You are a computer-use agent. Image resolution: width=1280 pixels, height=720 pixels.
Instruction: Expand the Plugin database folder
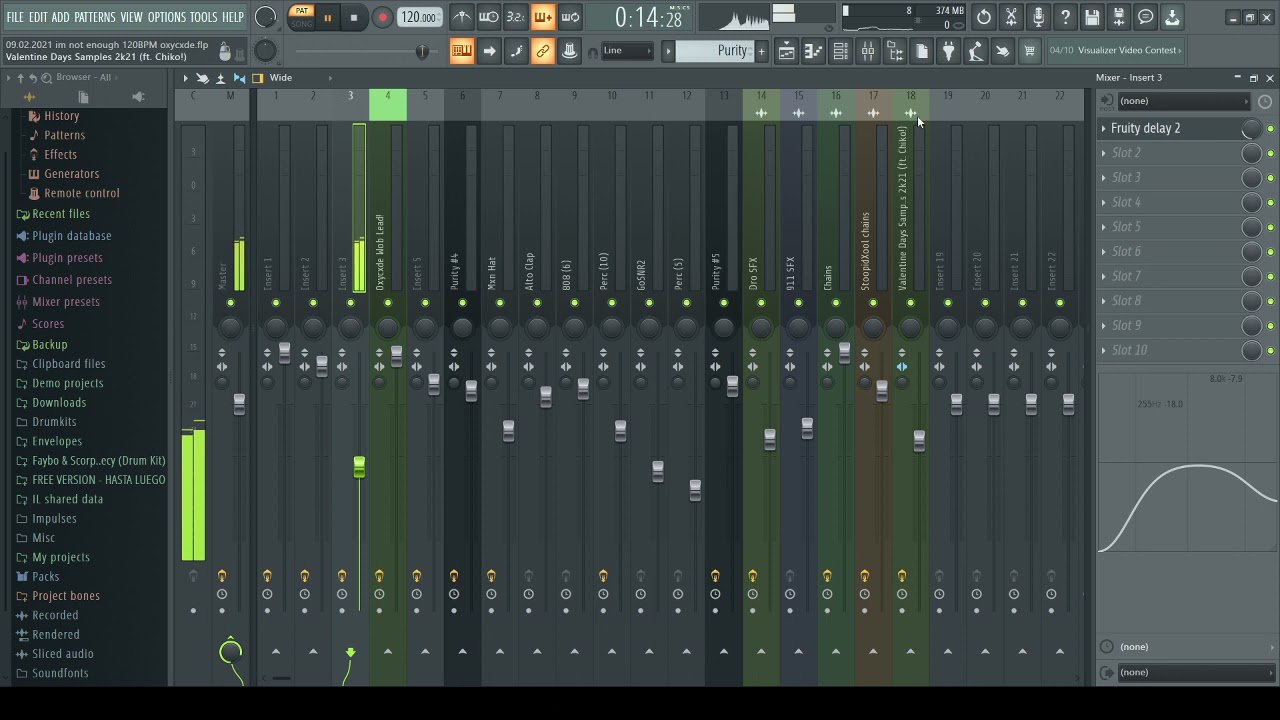tap(71, 236)
